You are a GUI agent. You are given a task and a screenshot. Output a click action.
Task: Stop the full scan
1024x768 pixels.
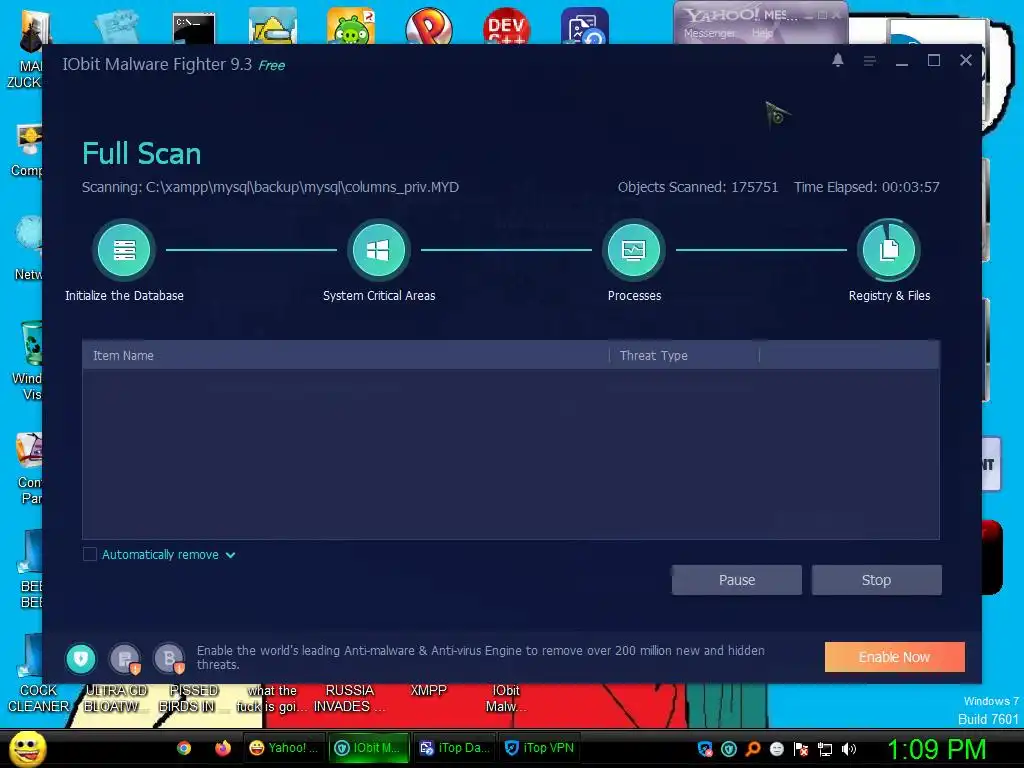click(x=876, y=580)
